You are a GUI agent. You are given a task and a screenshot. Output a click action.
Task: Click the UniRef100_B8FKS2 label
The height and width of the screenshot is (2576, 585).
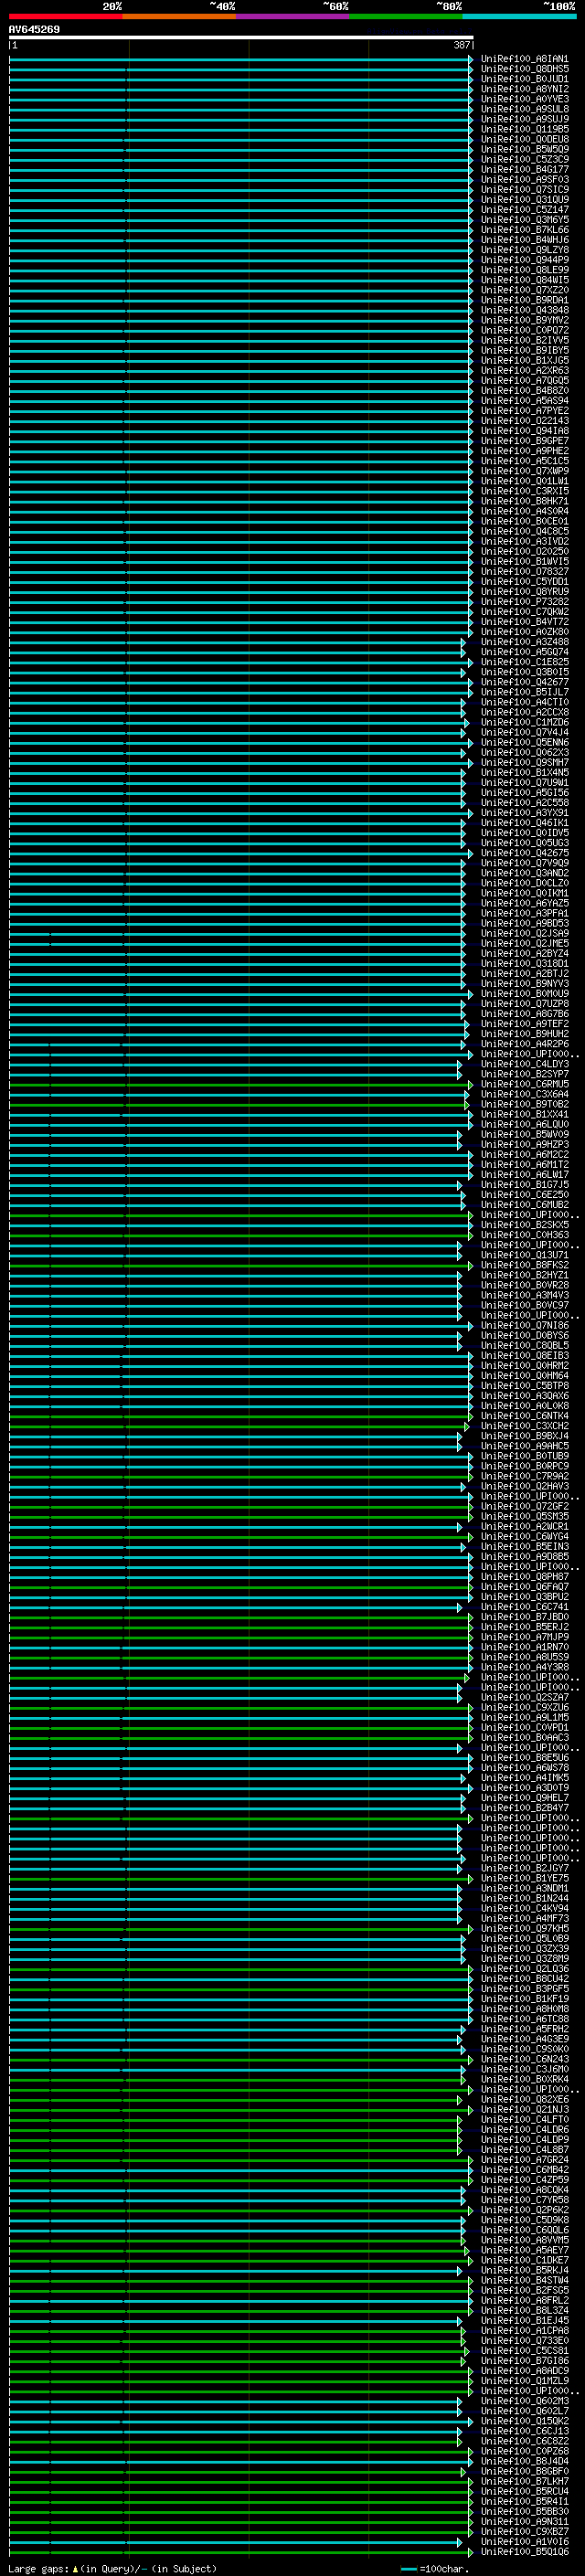click(x=524, y=1265)
